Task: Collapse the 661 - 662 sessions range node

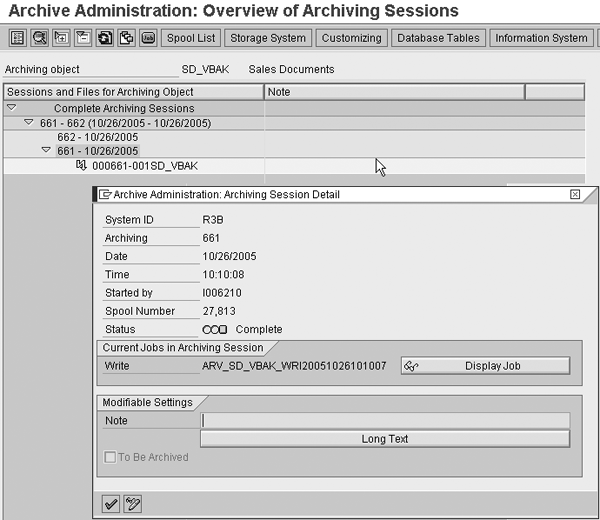Action: click(x=29, y=122)
